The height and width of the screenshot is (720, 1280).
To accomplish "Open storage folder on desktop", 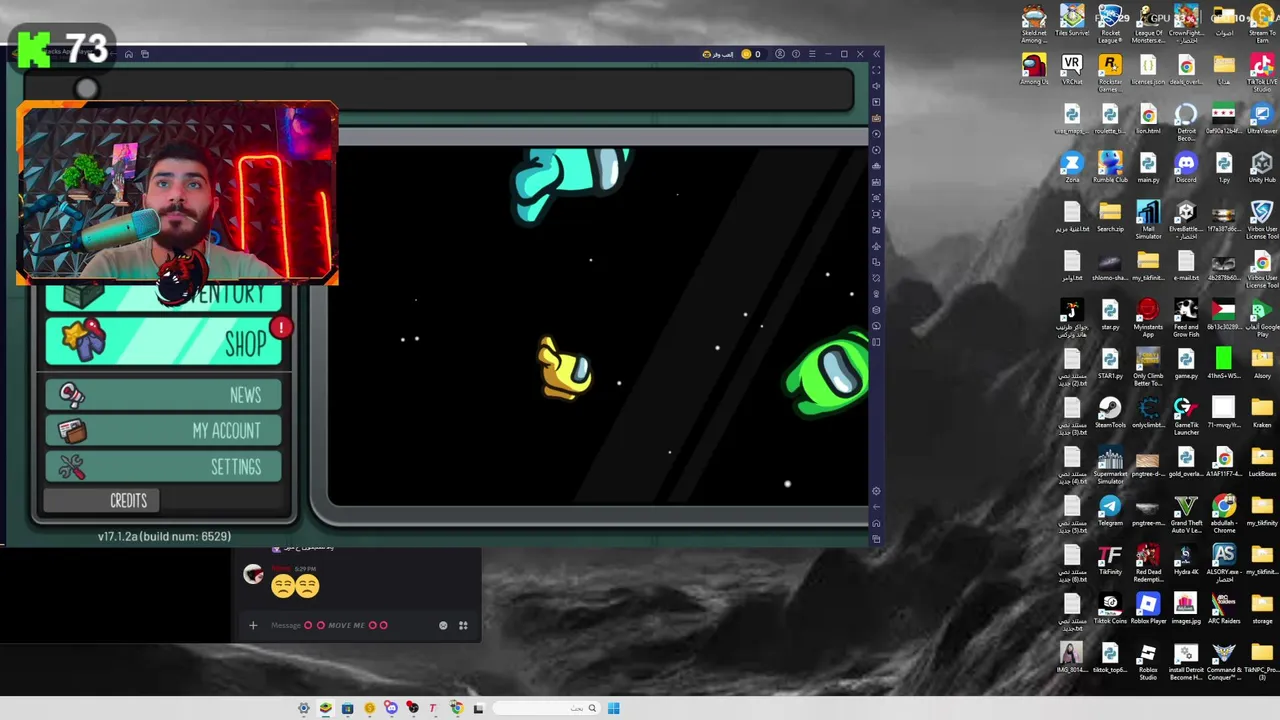I will click(1262, 607).
